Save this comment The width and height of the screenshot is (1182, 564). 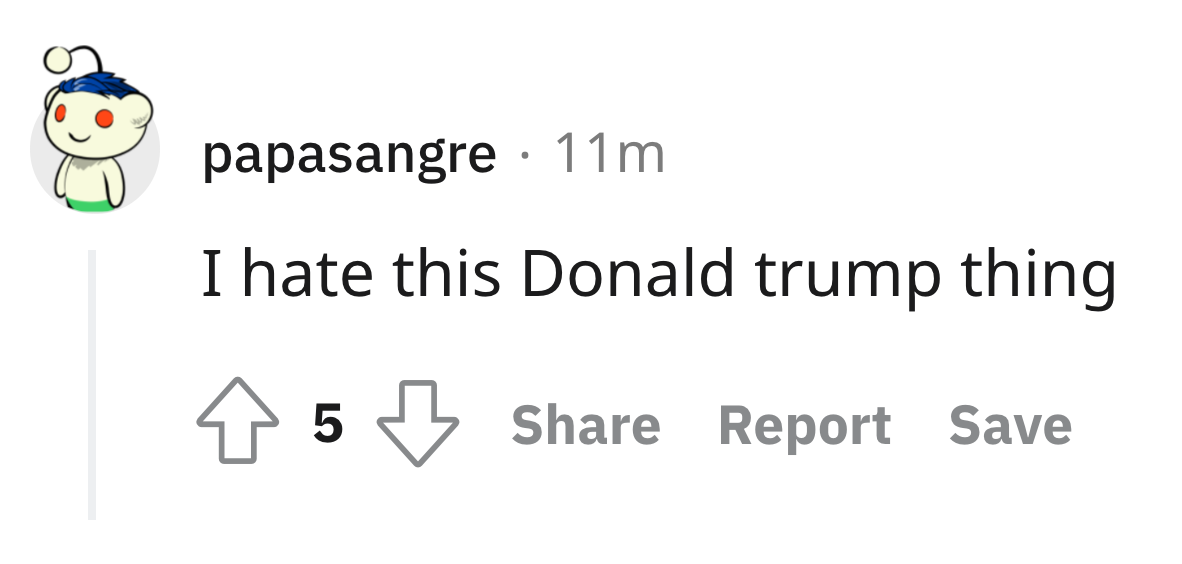(1010, 425)
